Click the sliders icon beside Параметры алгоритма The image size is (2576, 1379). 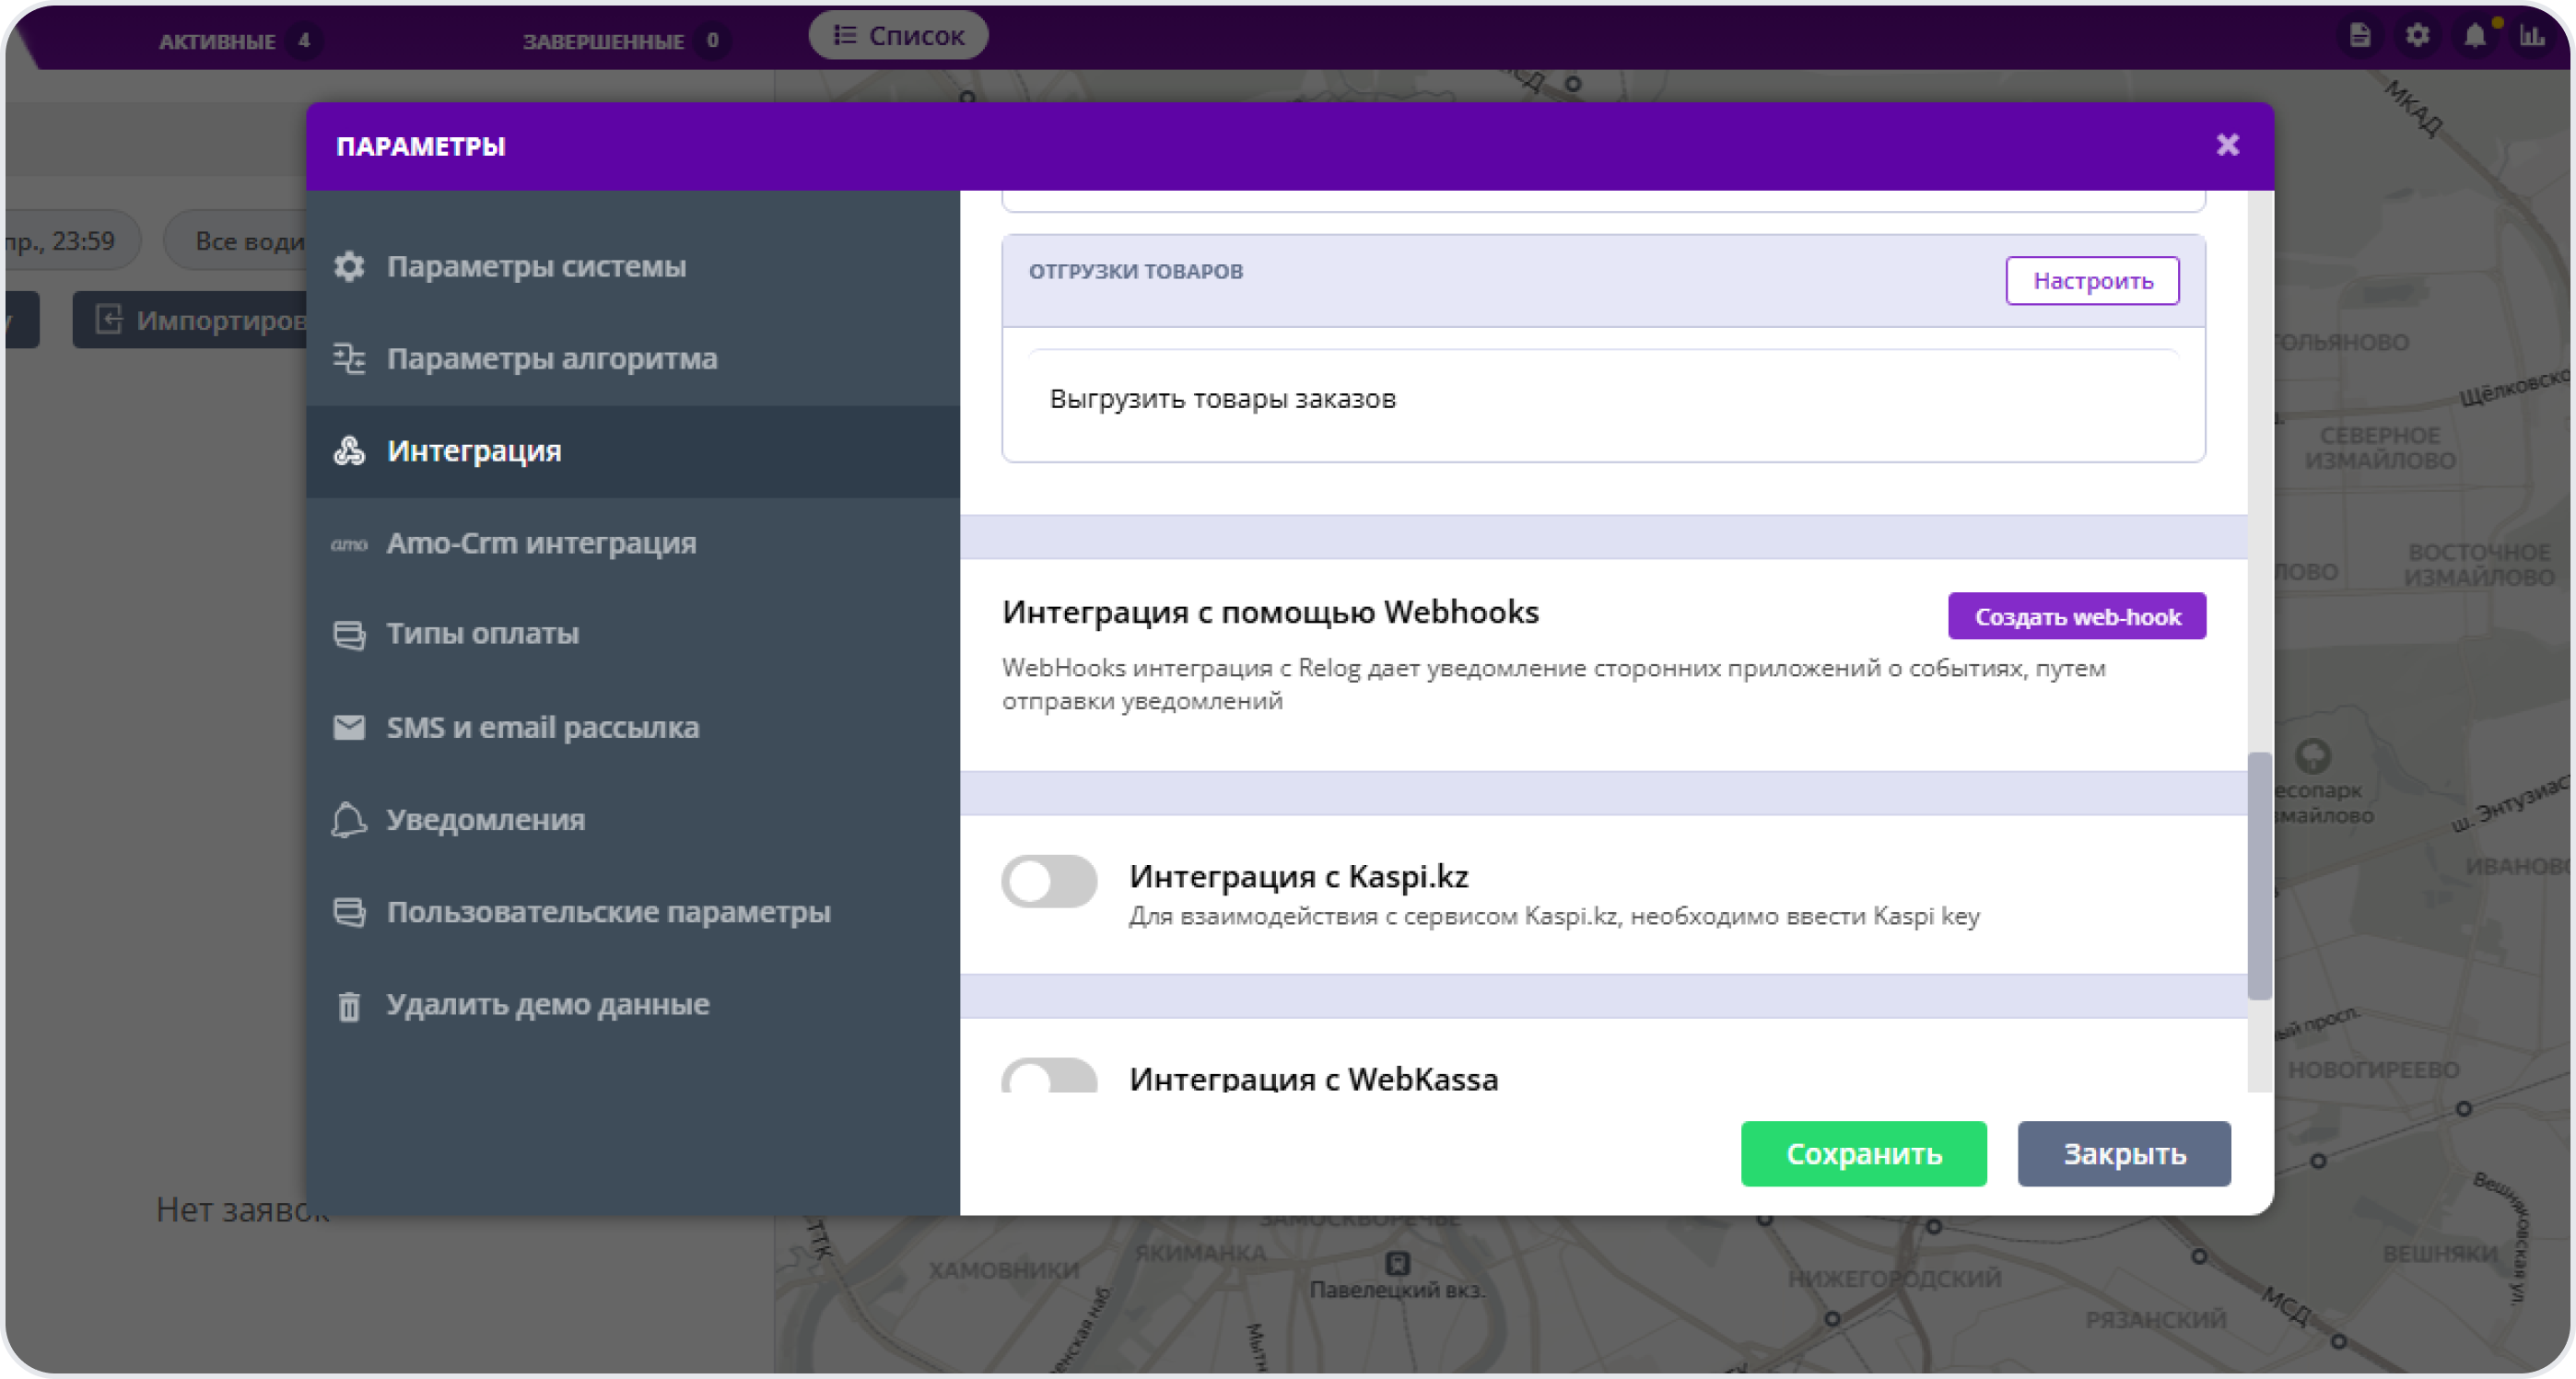(x=349, y=358)
